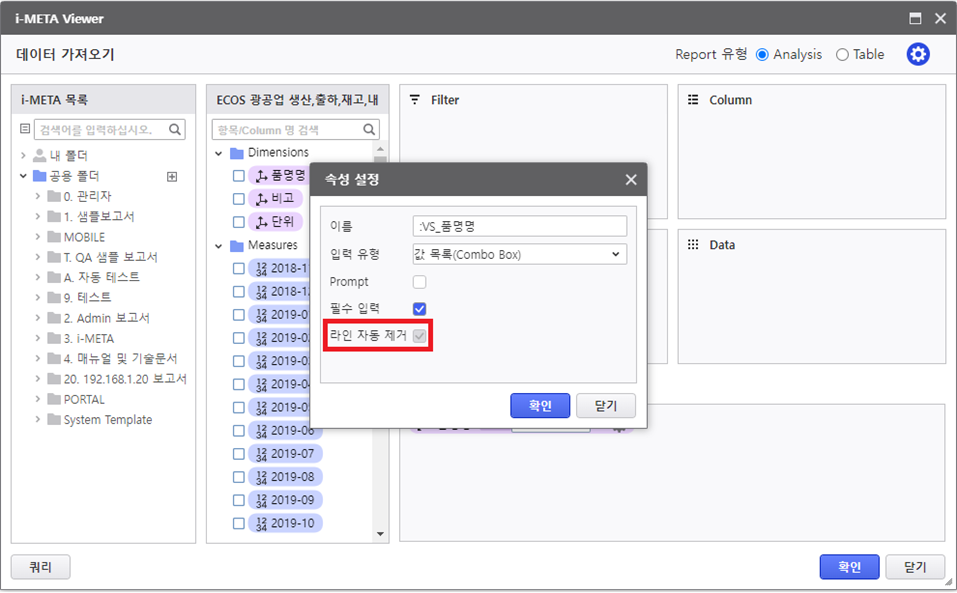Open the blue settings gear icon

[918, 55]
